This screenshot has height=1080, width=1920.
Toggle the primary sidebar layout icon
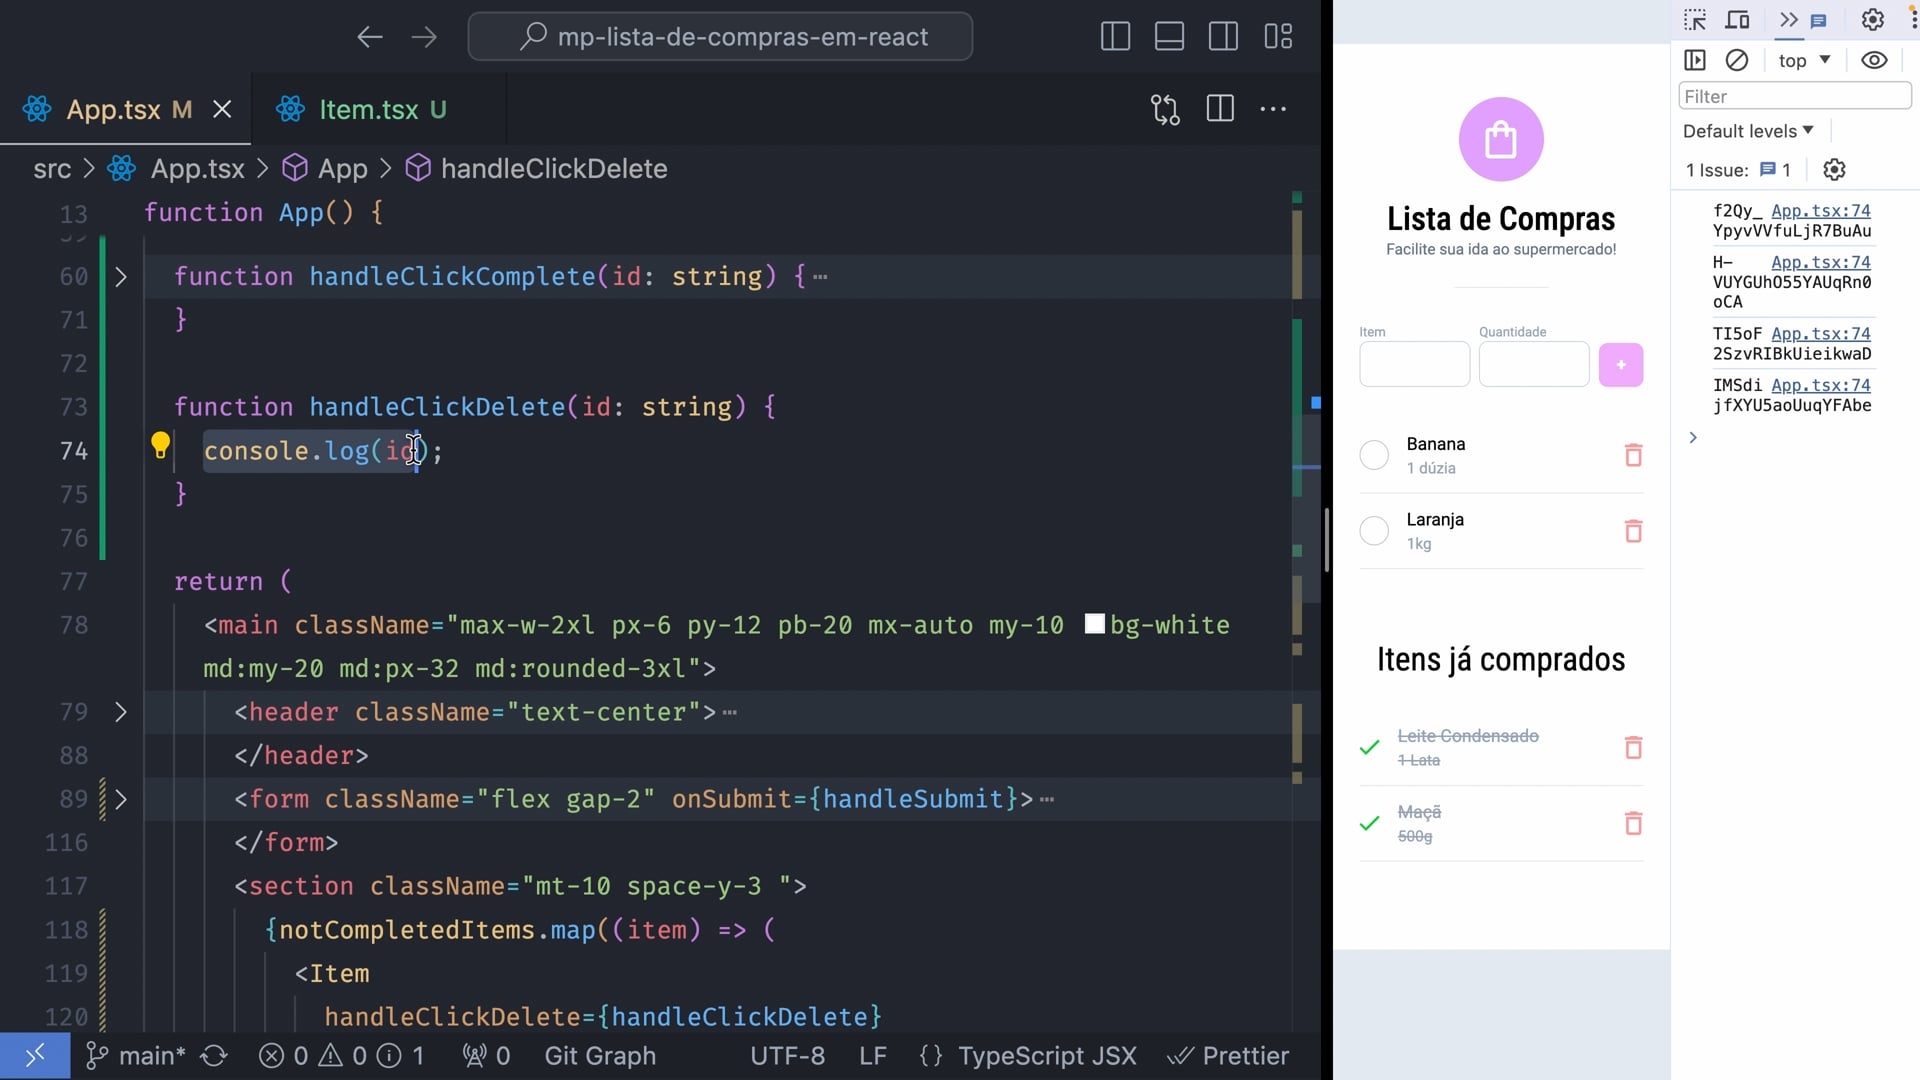[x=1115, y=37]
